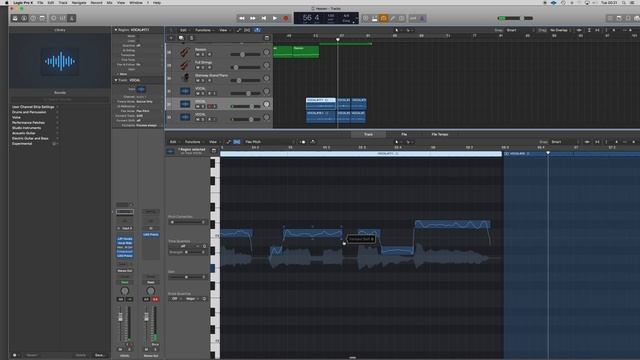Click the Save button in Library footer
This screenshot has width=640, height=360.
tap(99, 355)
